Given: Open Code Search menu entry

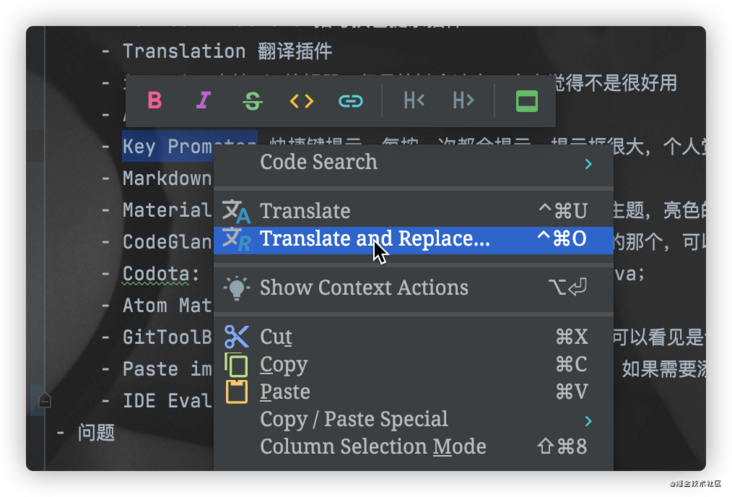Looking at the screenshot, I should click(x=413, y=162).
